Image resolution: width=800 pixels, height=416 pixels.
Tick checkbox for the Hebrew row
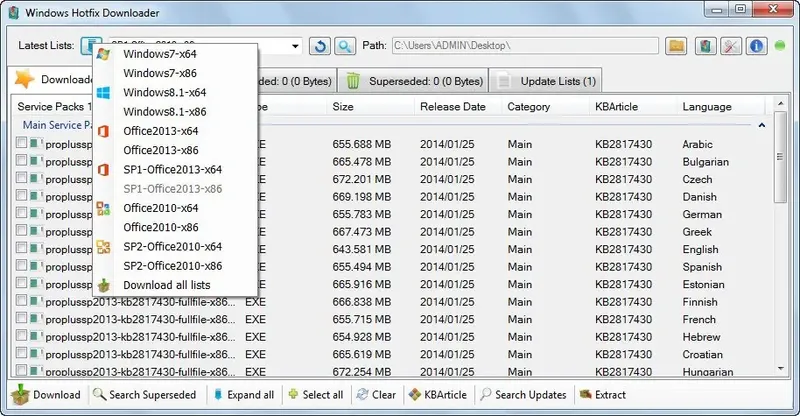tap(21, 335)
